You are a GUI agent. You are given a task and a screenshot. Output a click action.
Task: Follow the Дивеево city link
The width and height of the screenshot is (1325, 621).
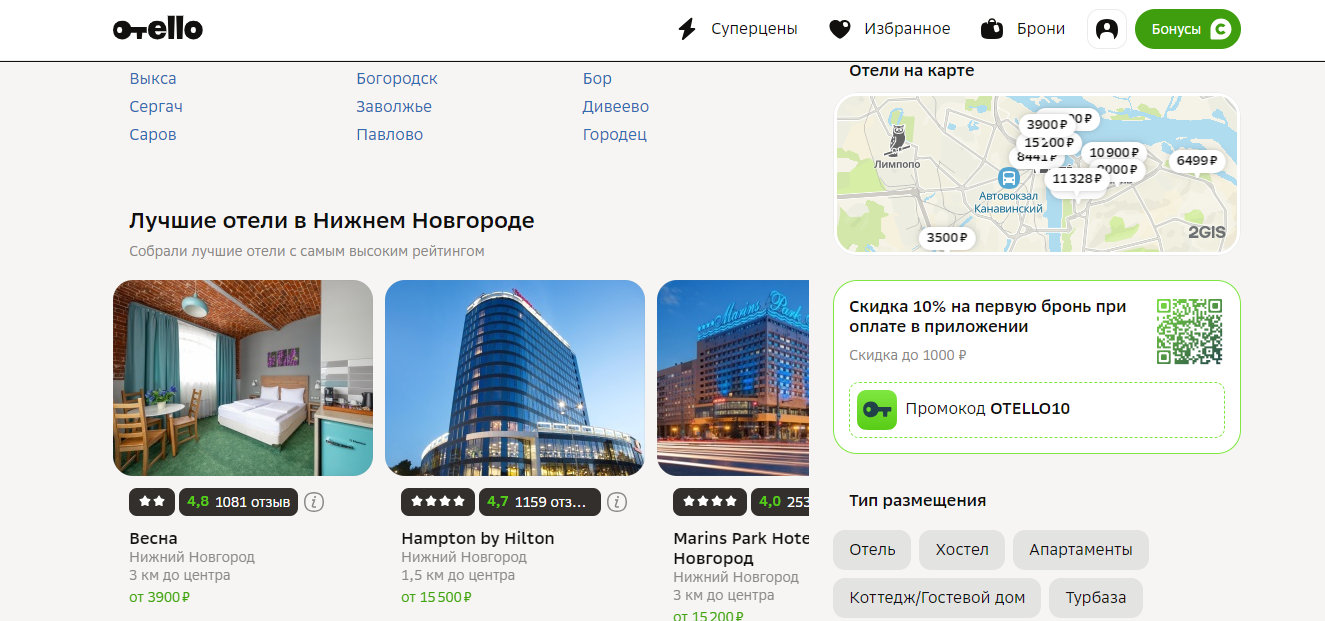[616, 107]
